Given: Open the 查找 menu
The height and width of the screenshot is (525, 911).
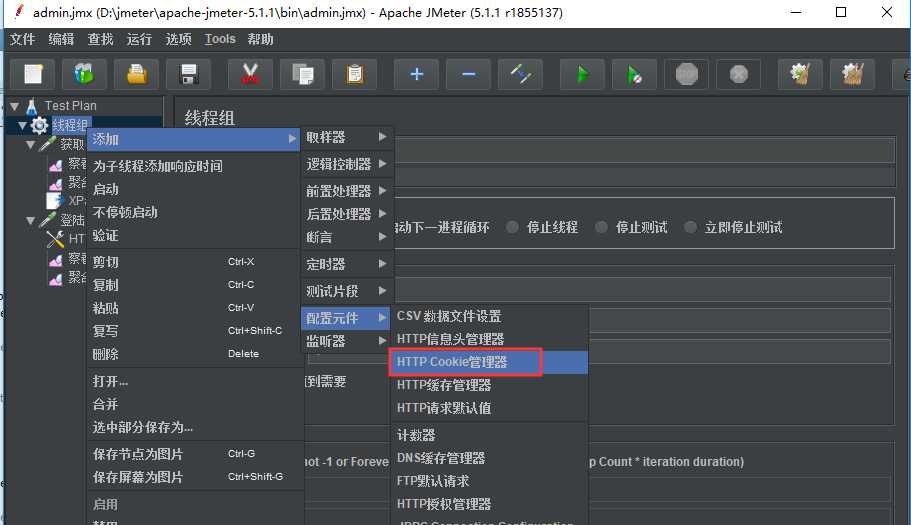Looking at the screenshot, I should 101,39.
